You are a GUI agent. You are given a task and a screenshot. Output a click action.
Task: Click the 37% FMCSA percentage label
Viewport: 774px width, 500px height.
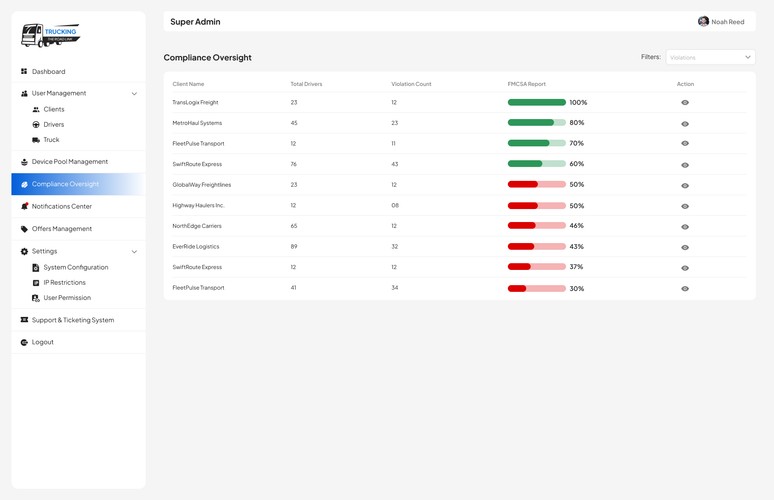click(576, 267)
